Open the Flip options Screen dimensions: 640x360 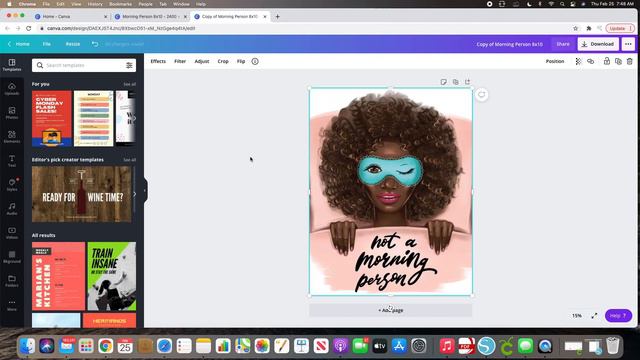pos(241,61)
